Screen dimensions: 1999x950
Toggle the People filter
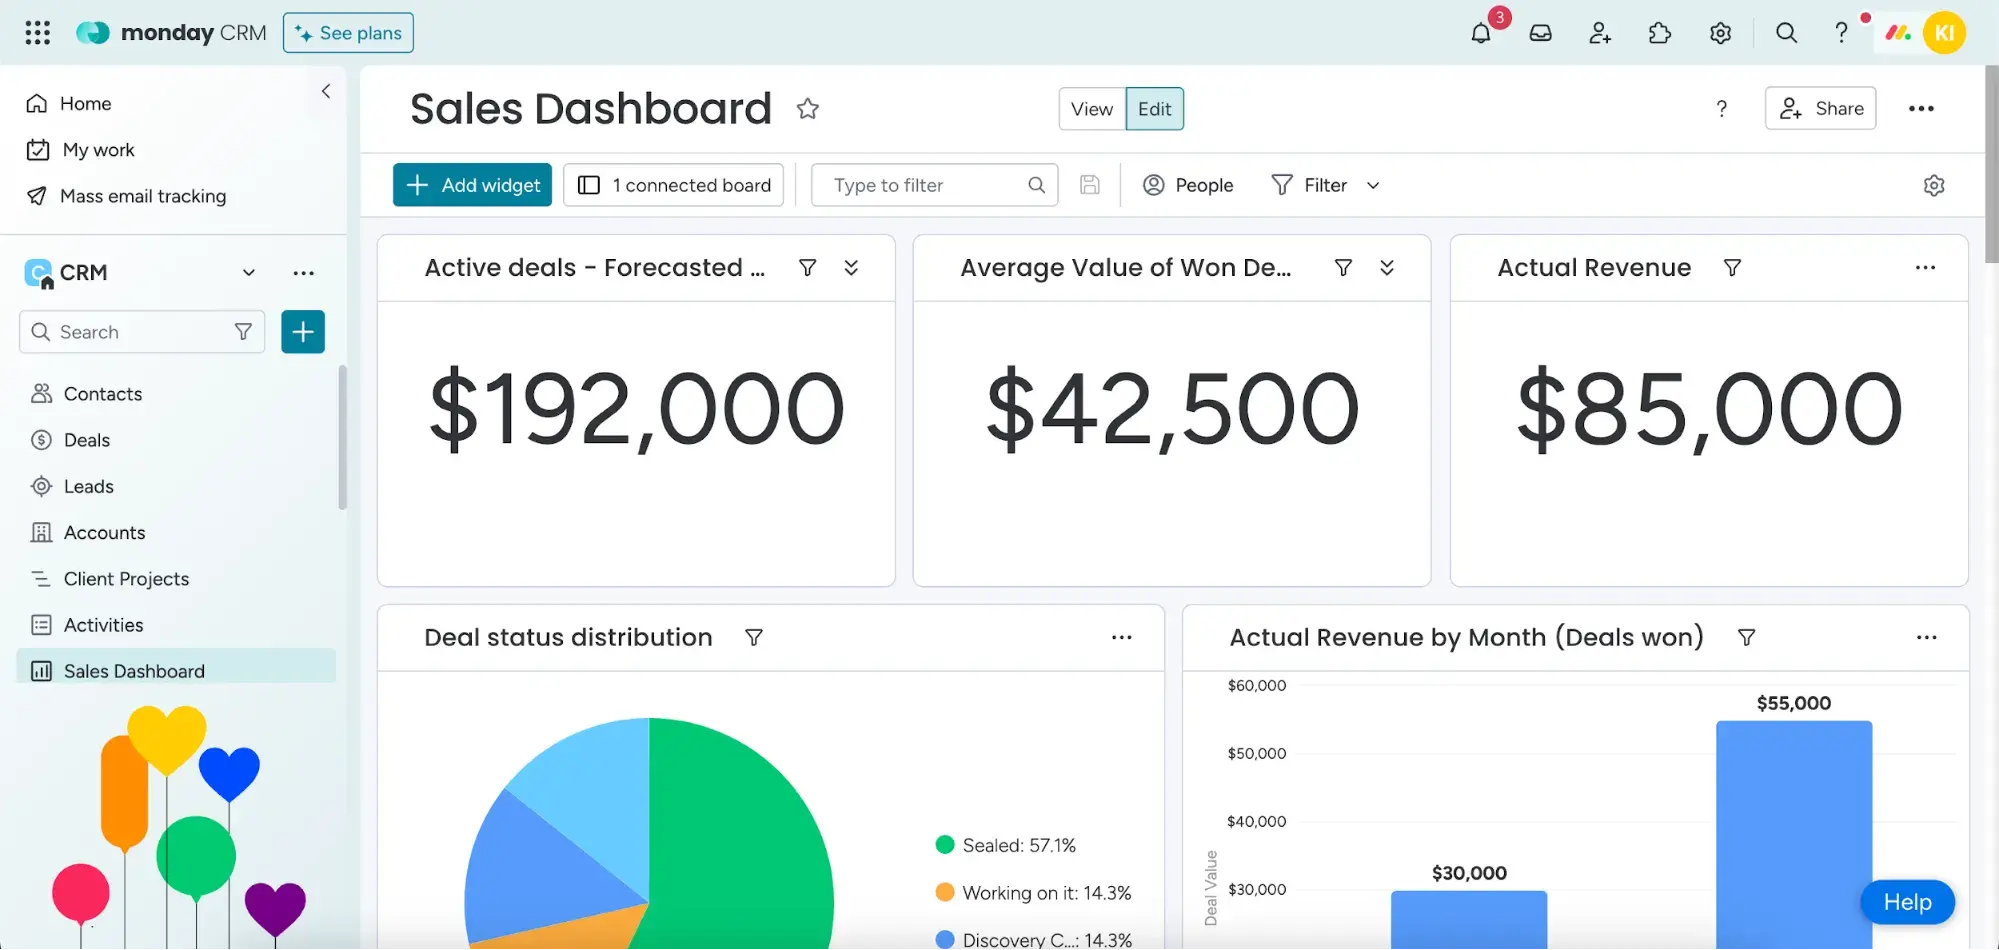coord(1188,186)
